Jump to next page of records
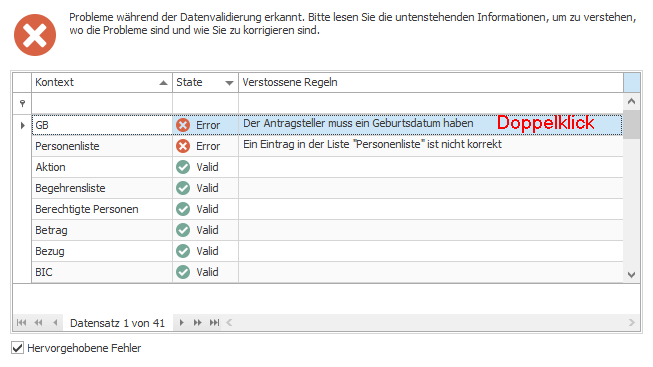653x367 pixels. [197, 322]
